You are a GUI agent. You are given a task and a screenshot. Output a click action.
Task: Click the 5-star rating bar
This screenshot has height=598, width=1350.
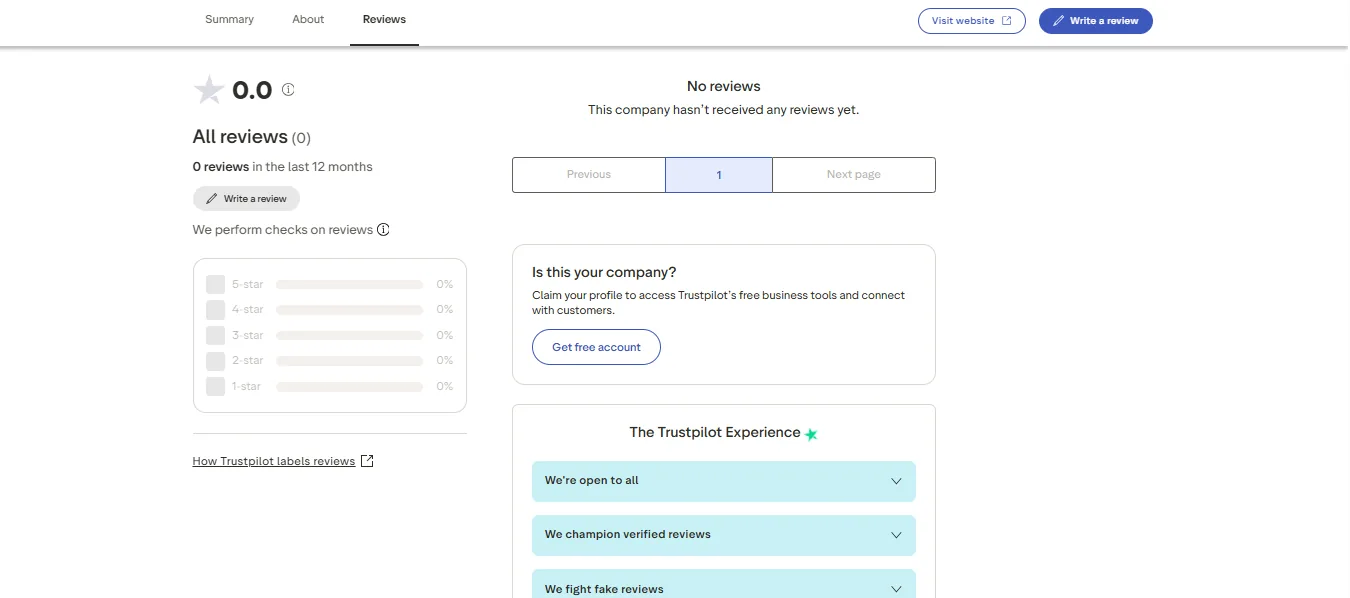350,285
